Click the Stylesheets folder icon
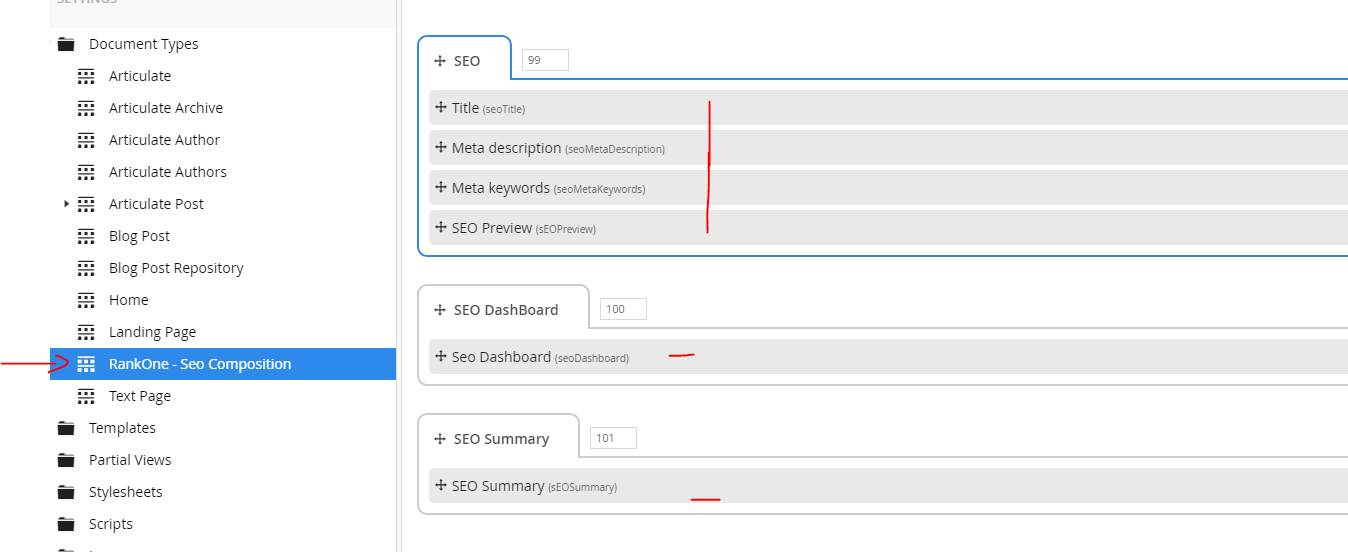Viewport: 1348px width, 552px height. coord(66,492)
